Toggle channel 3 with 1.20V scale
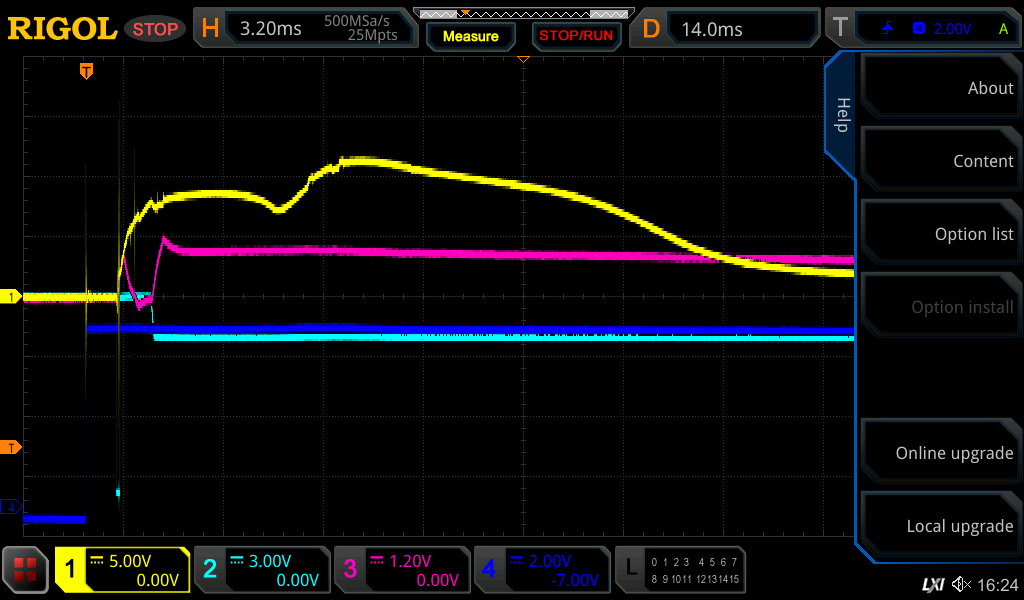This screenshot has height=600, width=1024. click(400, 570)
